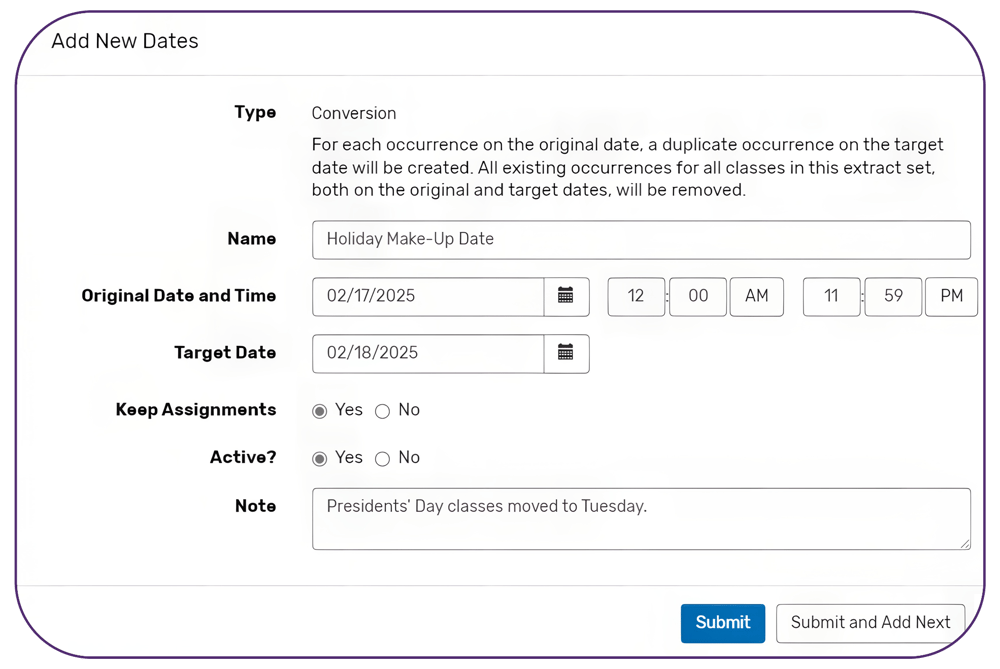Click the end hour field showing 11
Viewport: 1000px width, 669px height.
tap(831, 297)
